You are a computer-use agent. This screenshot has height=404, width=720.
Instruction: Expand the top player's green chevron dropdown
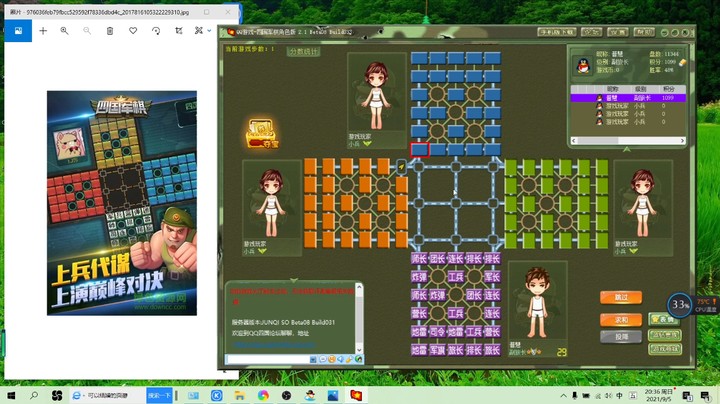pos(367,144)
